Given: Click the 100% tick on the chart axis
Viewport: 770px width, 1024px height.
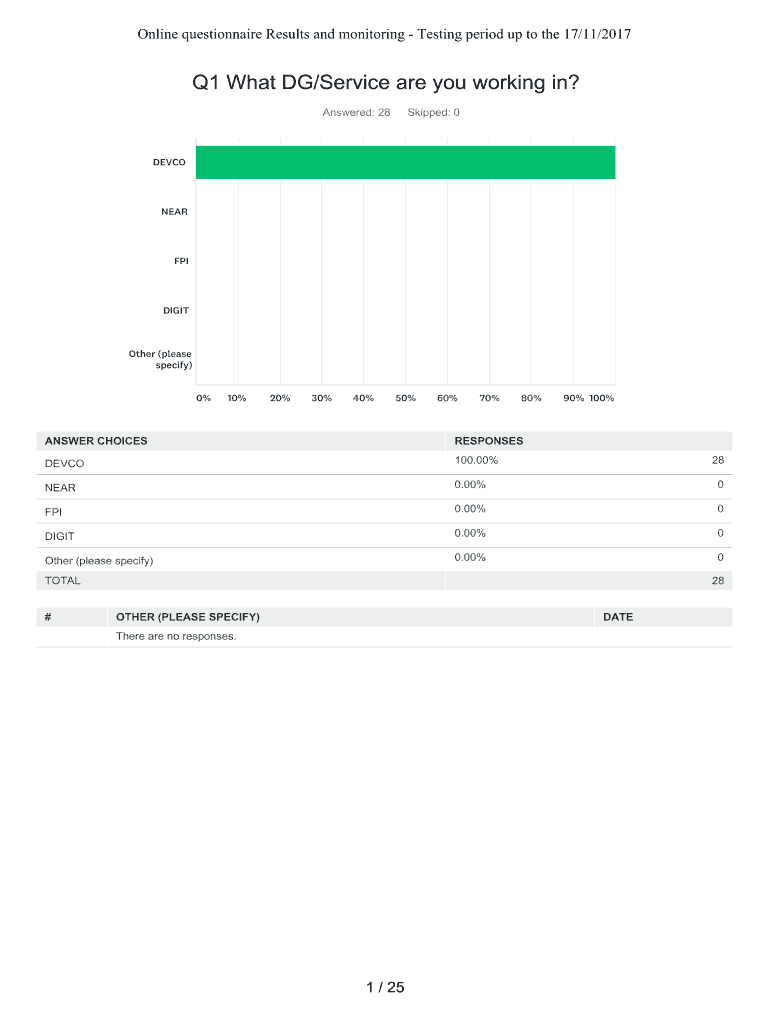Looking at the screenshot, I should [602, 398].
